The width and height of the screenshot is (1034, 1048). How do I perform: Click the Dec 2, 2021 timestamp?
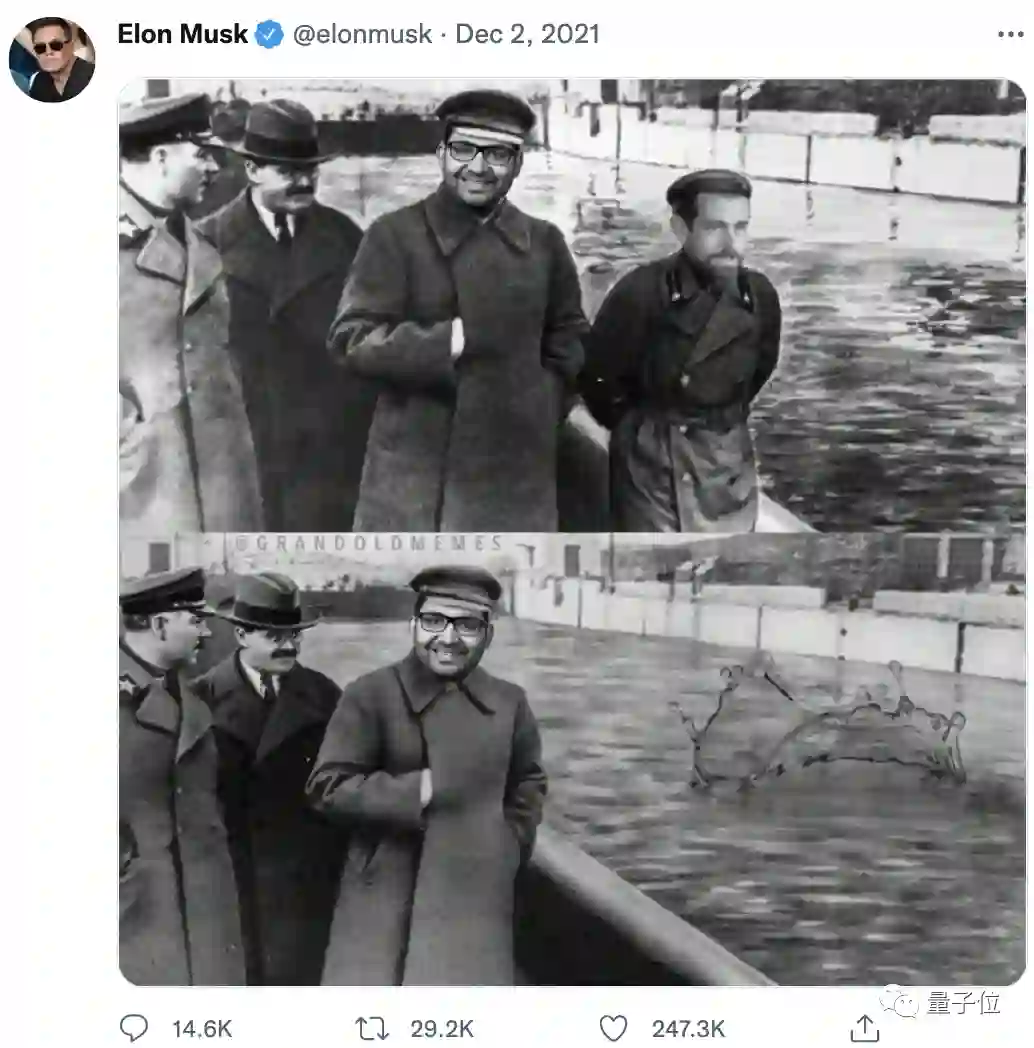[527, 35]
